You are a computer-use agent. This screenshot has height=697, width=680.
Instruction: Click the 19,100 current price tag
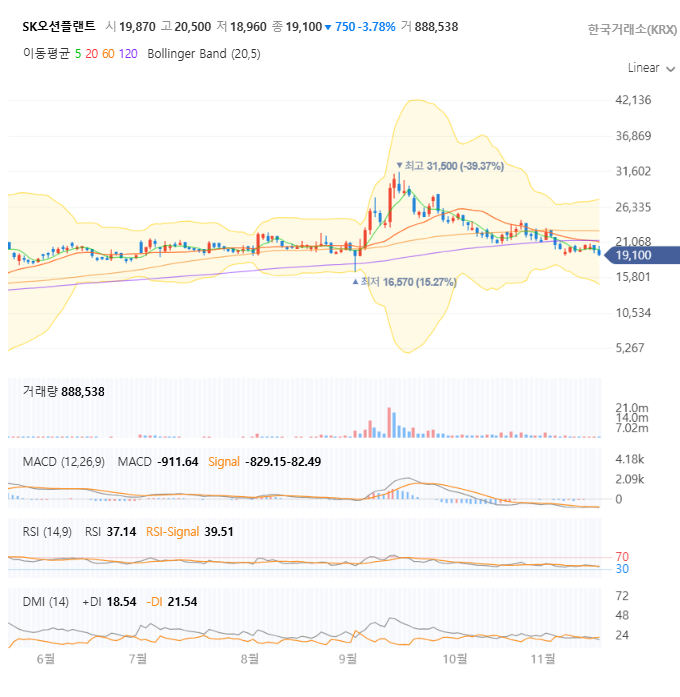(x=642, y=255)
